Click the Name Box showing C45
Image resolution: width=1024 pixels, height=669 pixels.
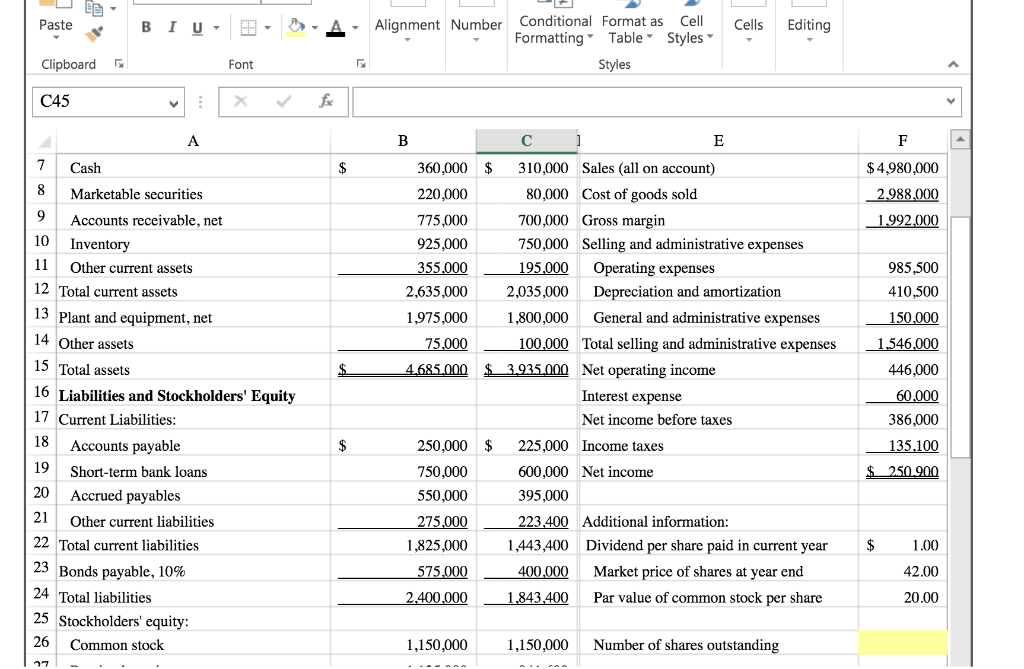108,101
